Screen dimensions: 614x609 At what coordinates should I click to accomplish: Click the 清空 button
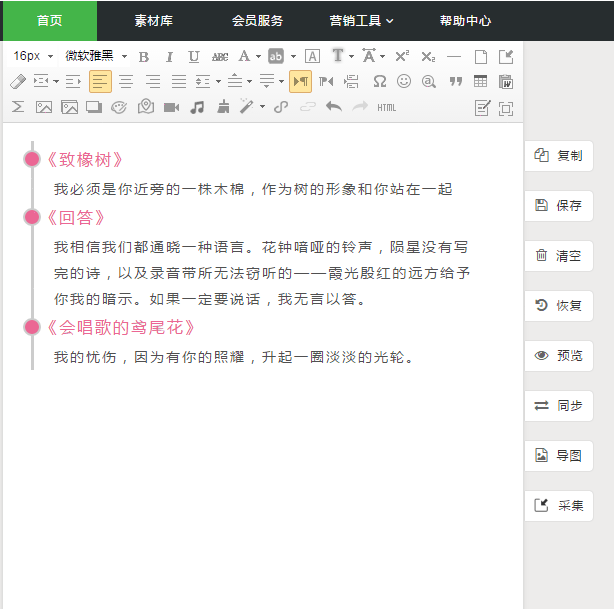point(559,256)
